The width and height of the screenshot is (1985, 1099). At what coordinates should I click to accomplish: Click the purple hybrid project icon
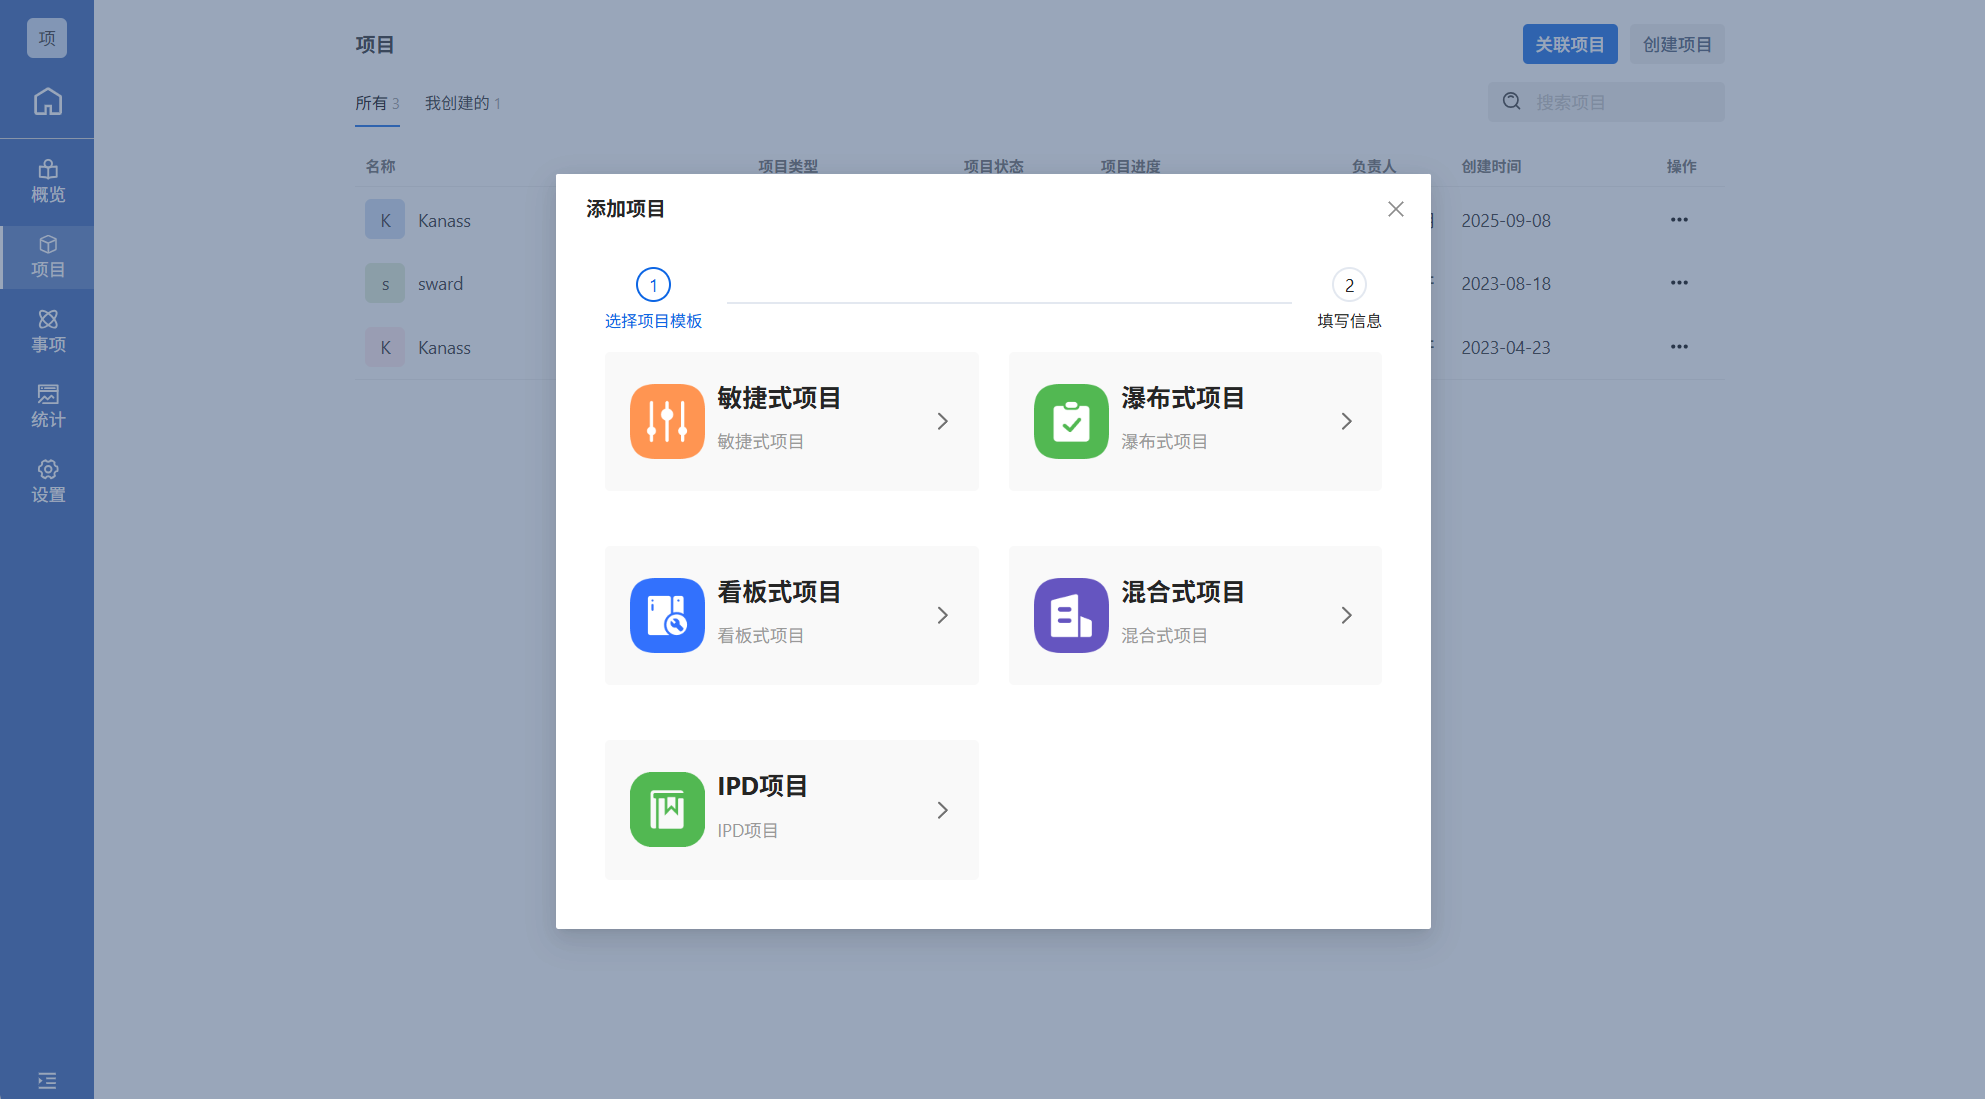(1071, 615)
